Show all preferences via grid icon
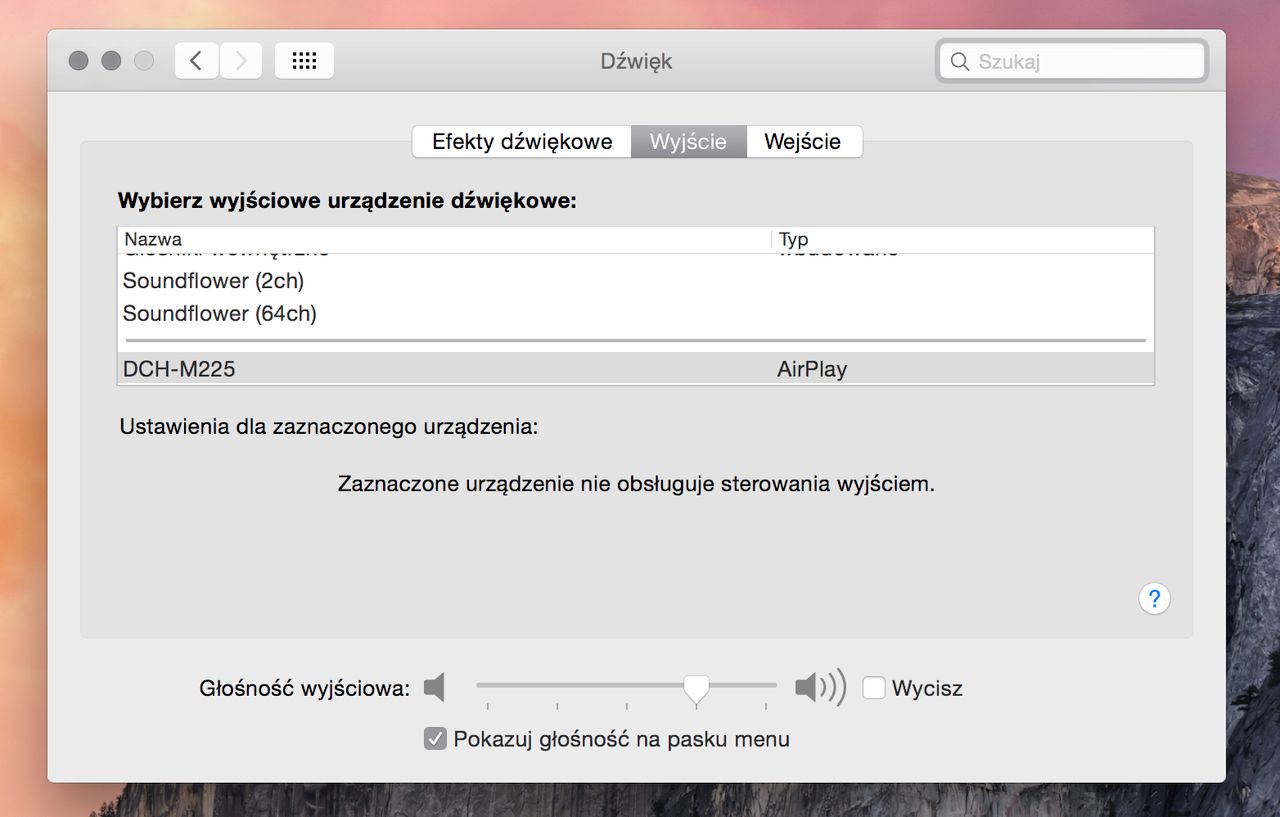 point(304,61)
